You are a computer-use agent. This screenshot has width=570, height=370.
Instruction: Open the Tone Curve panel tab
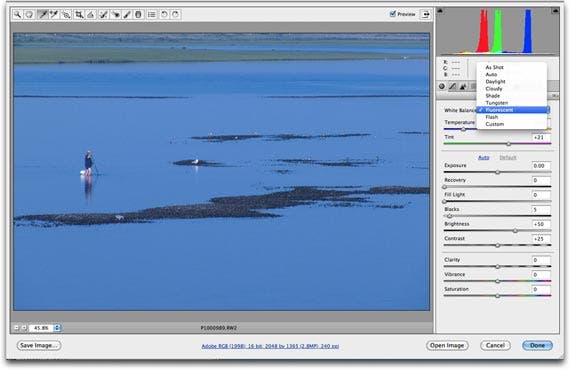453,86
